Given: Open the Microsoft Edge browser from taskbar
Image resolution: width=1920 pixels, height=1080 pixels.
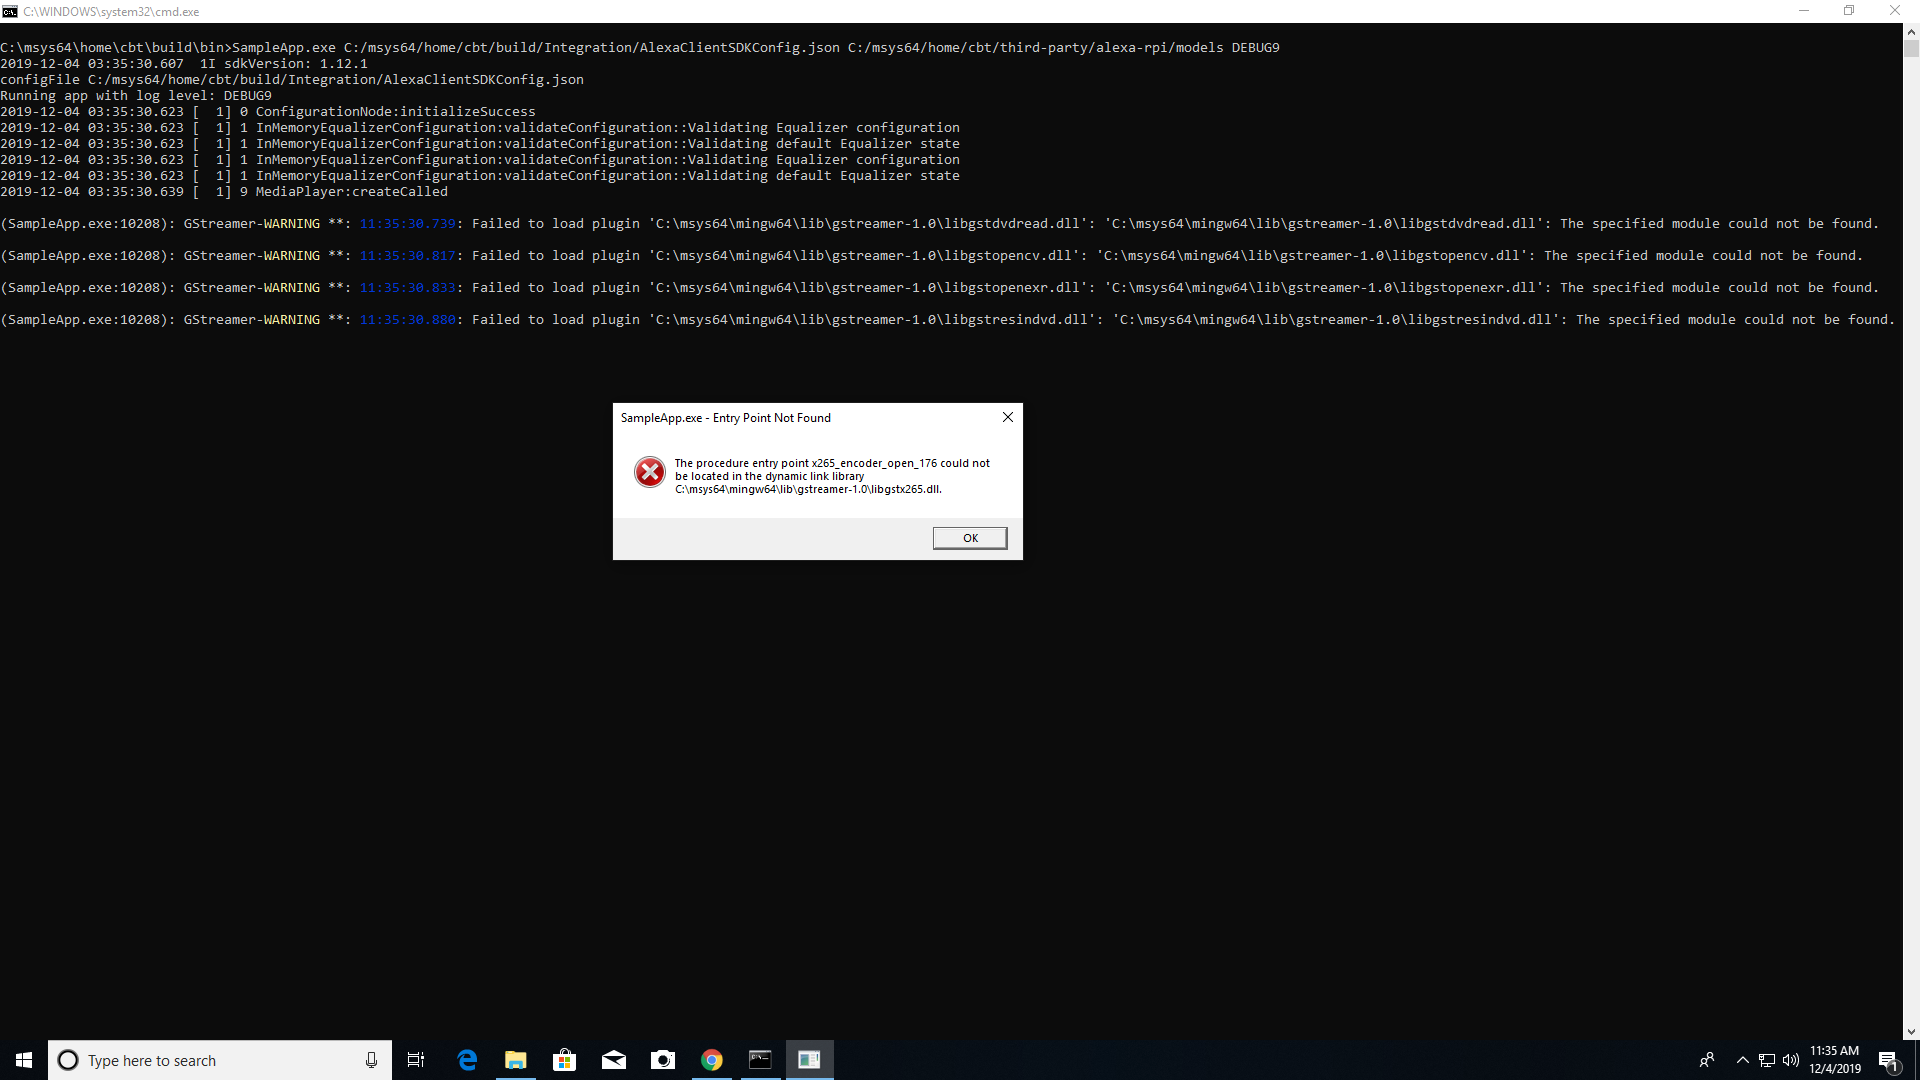Looking at the screenshot, I should tap(466, 1059).
